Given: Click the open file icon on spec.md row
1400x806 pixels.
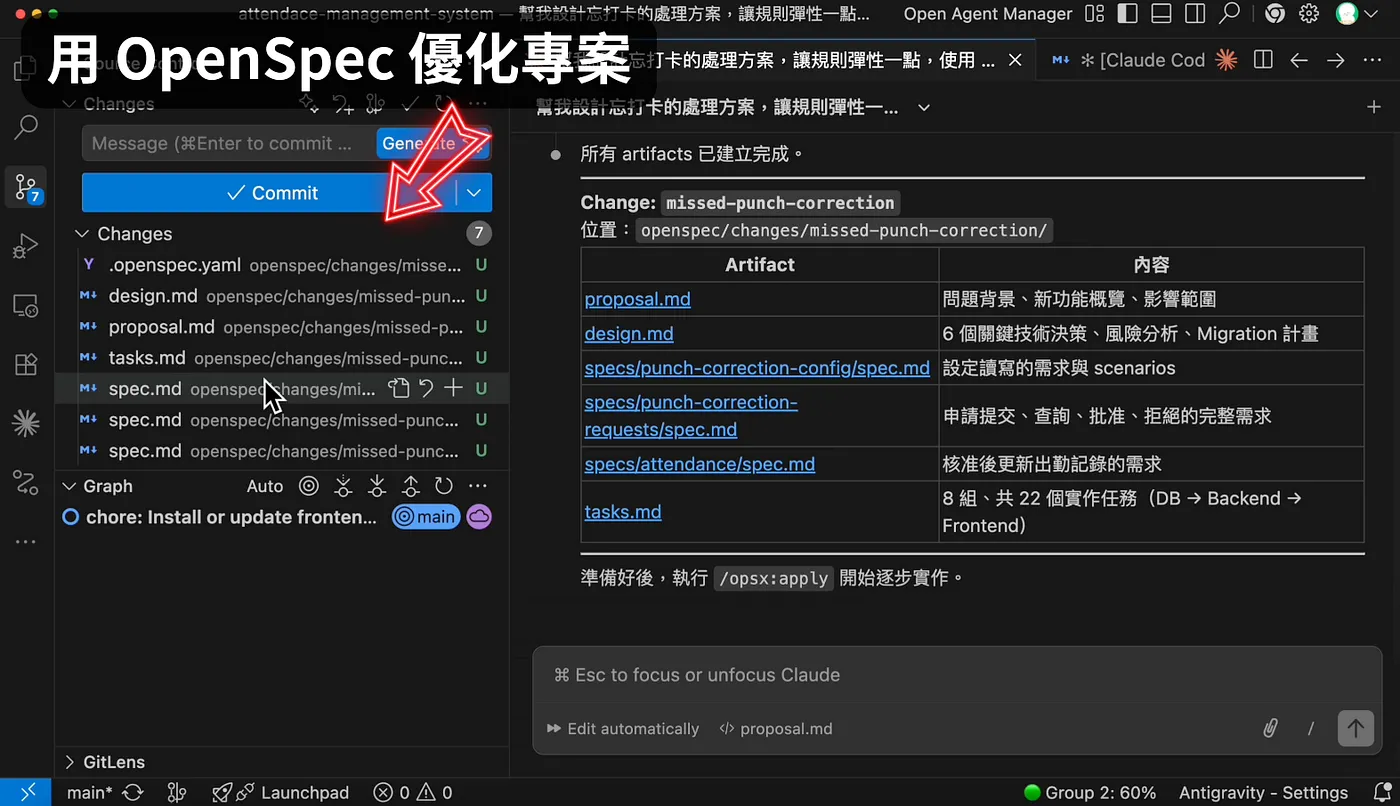Looking at the screenshot, I should 398,388.
